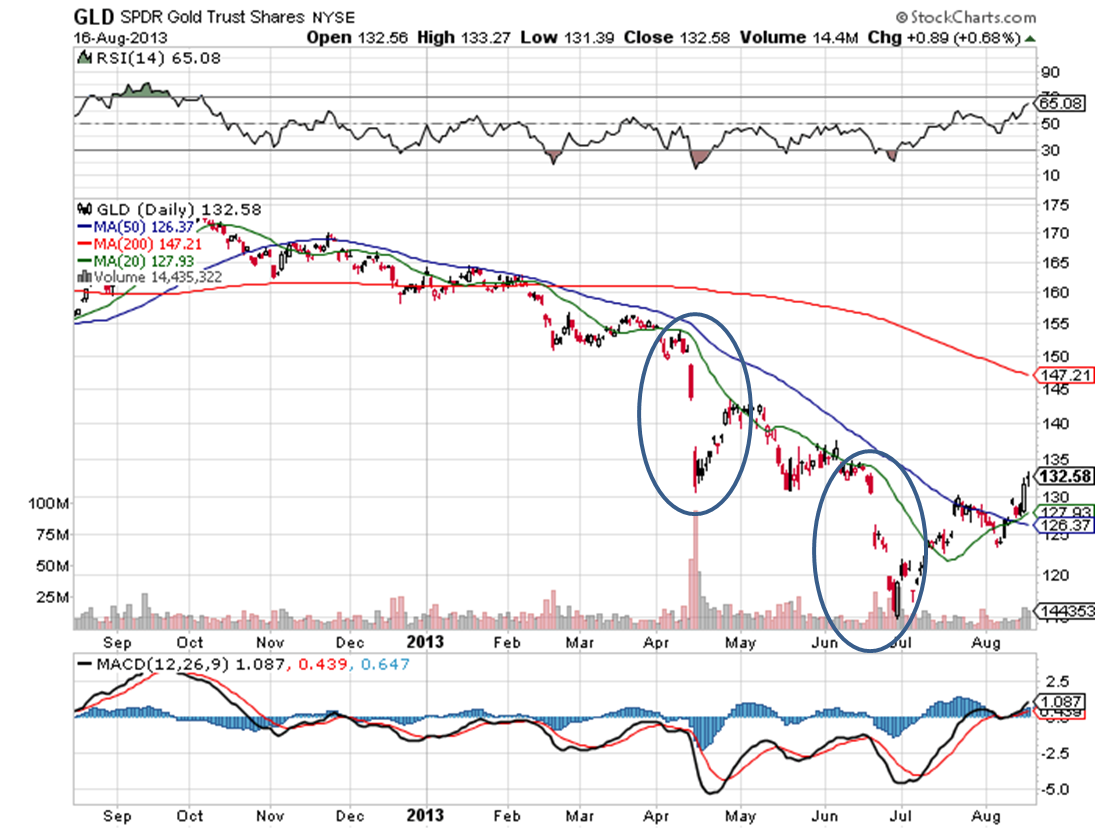The image size is (1096, 830).
Task: Click the 147.21 red tag on the price axis
Action: (1064, 376)
